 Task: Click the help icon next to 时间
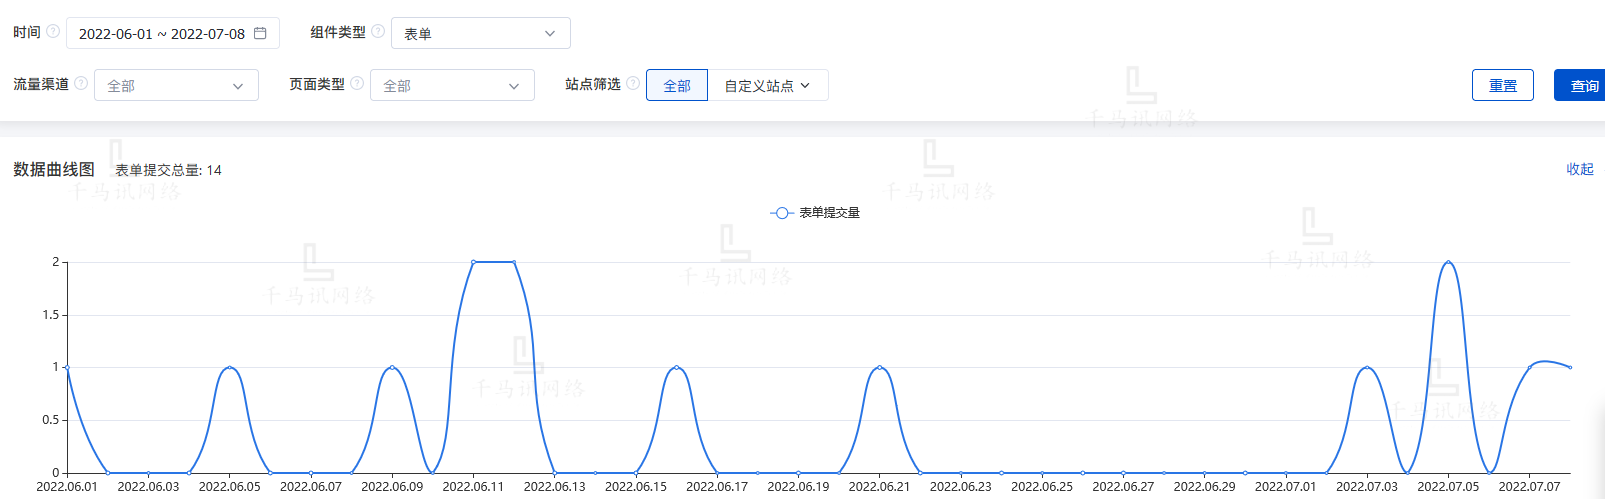pyautogui.click(x=53, y=32)
